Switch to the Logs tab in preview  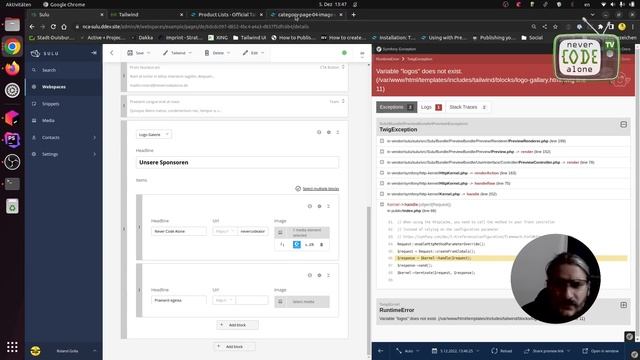coord(431,107)
